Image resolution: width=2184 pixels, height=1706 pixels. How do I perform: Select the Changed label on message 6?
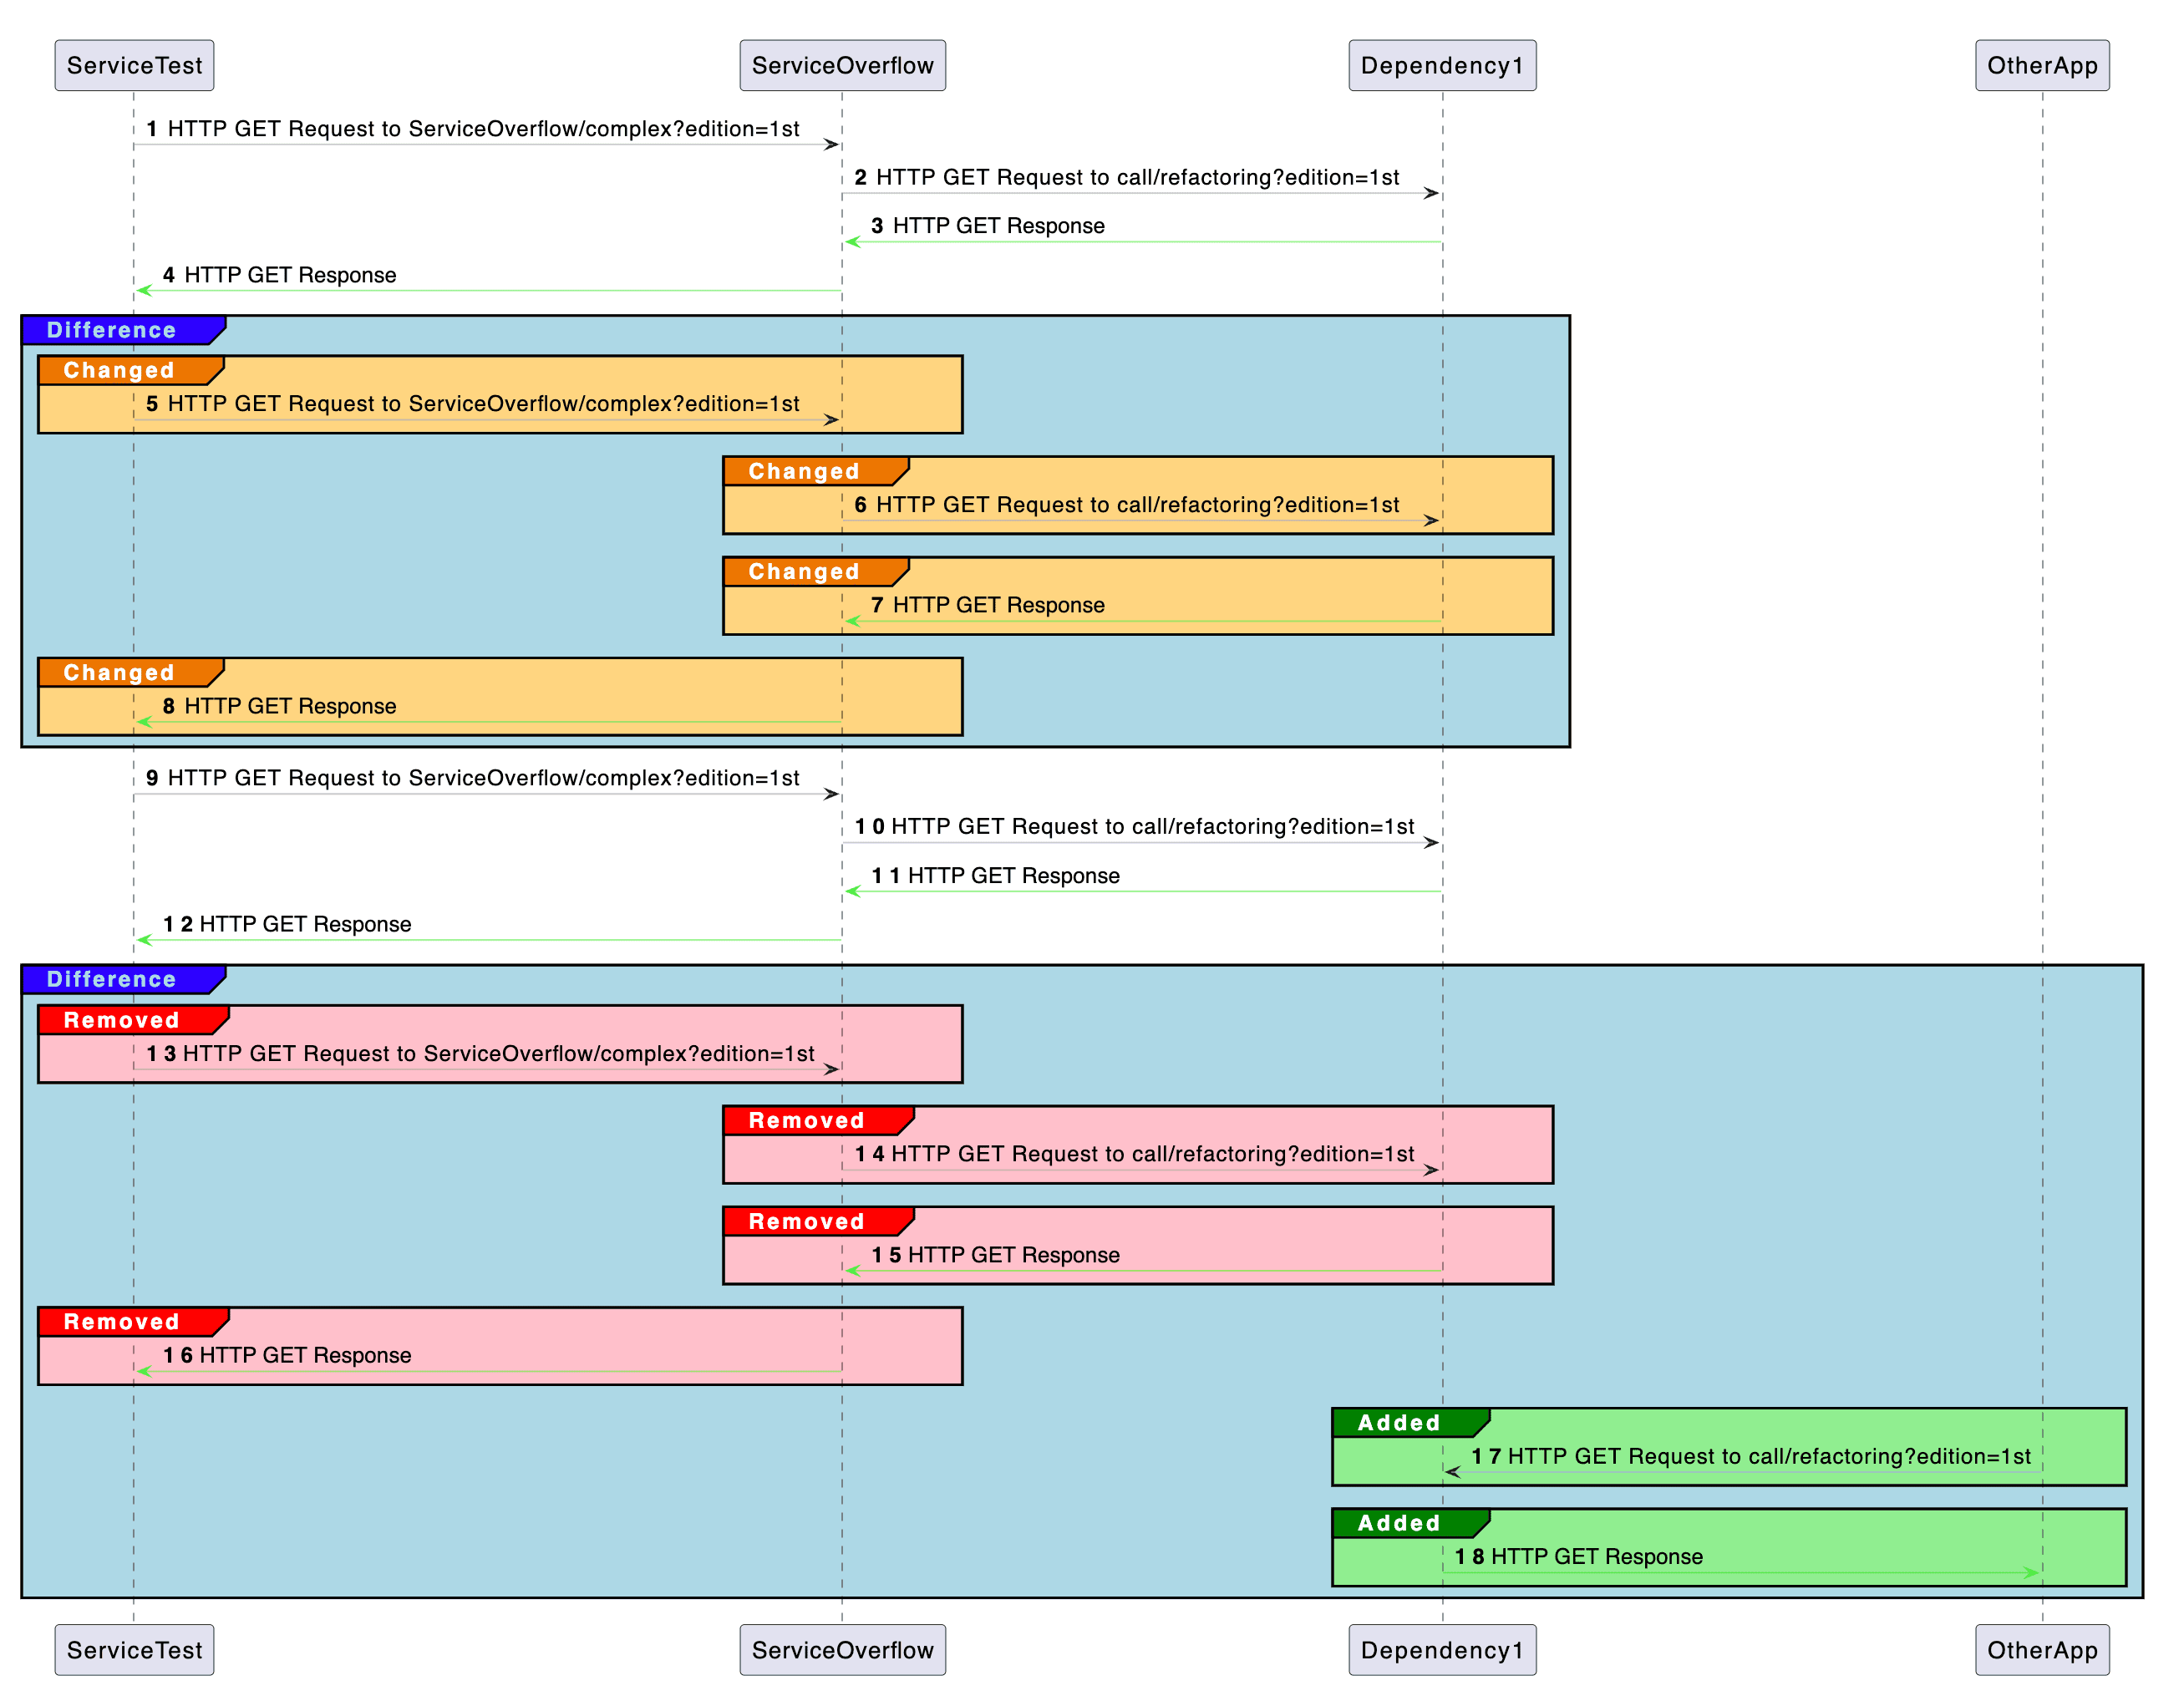click(x=805, y=470)
